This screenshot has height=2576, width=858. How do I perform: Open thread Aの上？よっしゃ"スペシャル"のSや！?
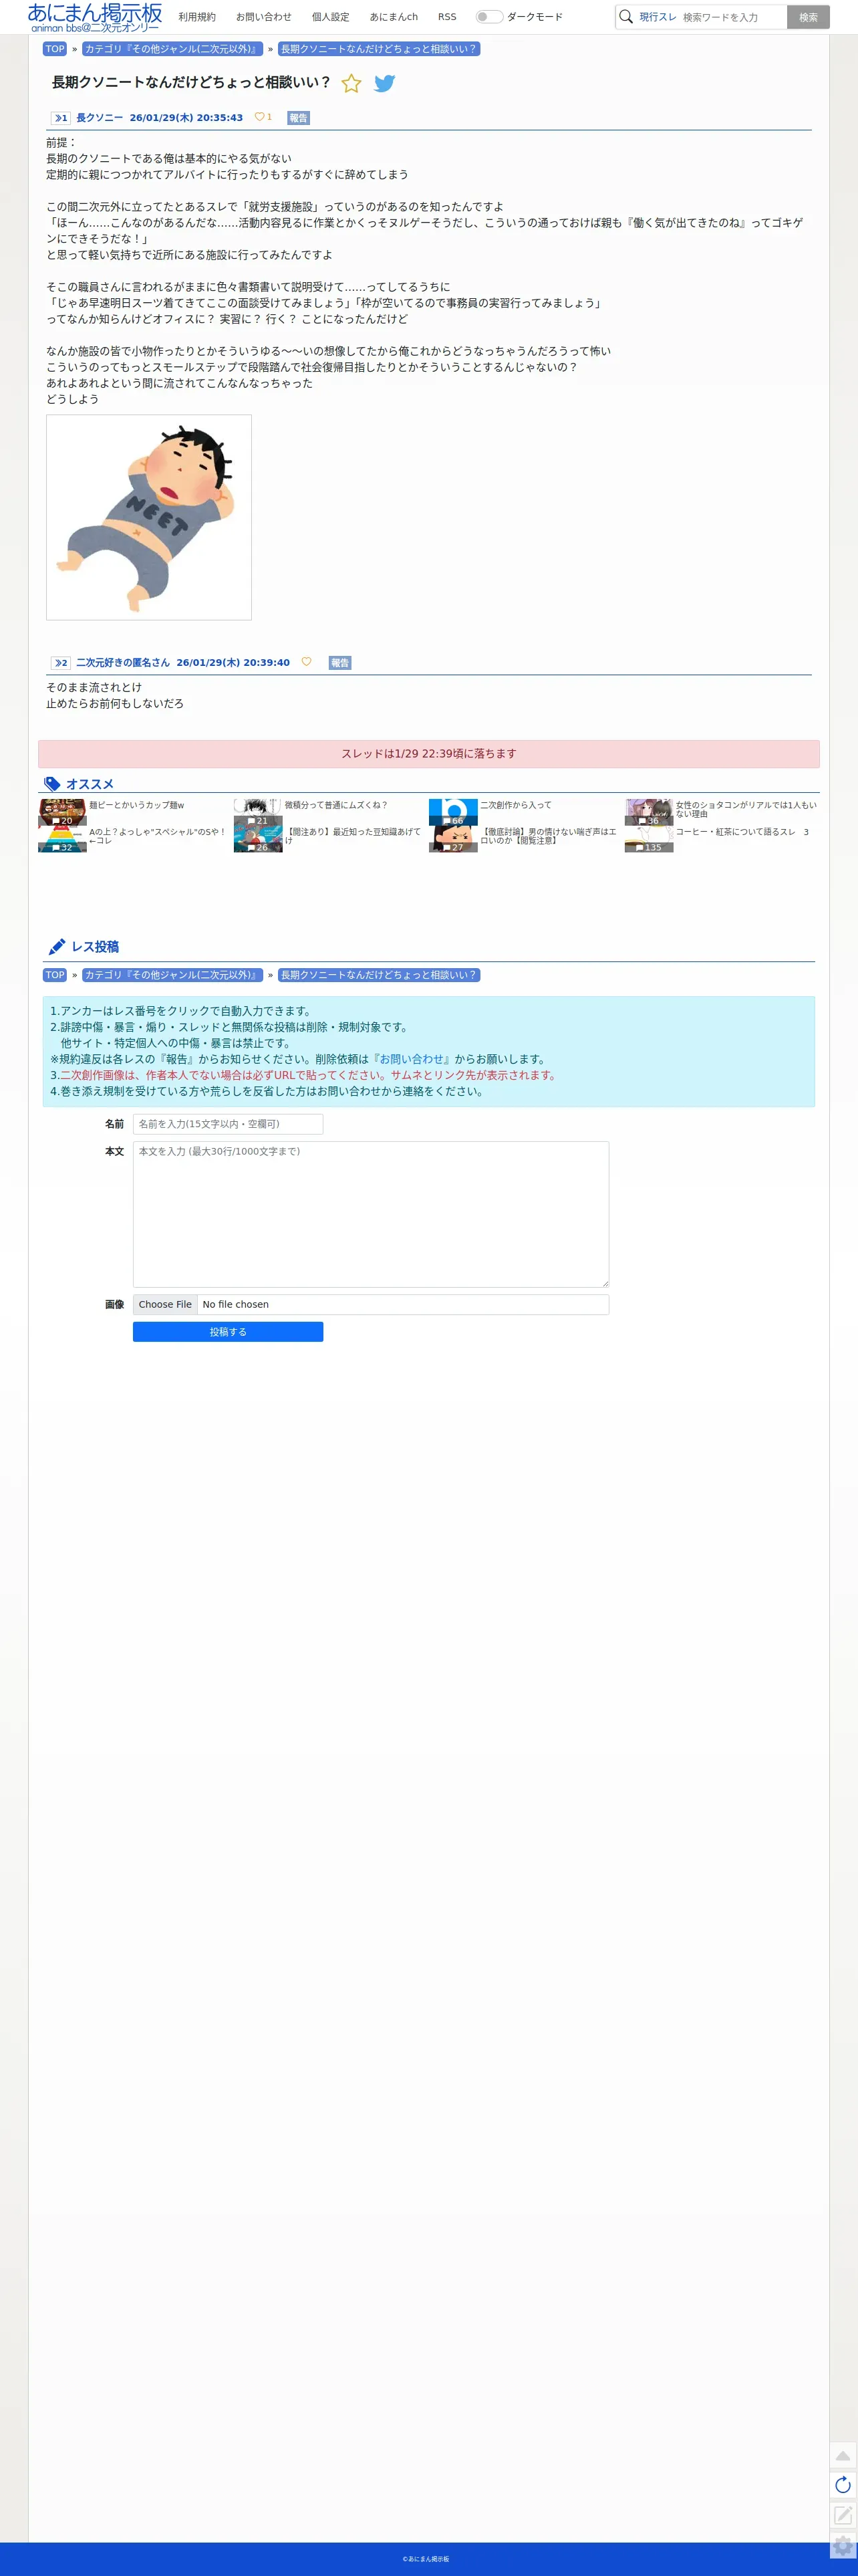[158, 836]
